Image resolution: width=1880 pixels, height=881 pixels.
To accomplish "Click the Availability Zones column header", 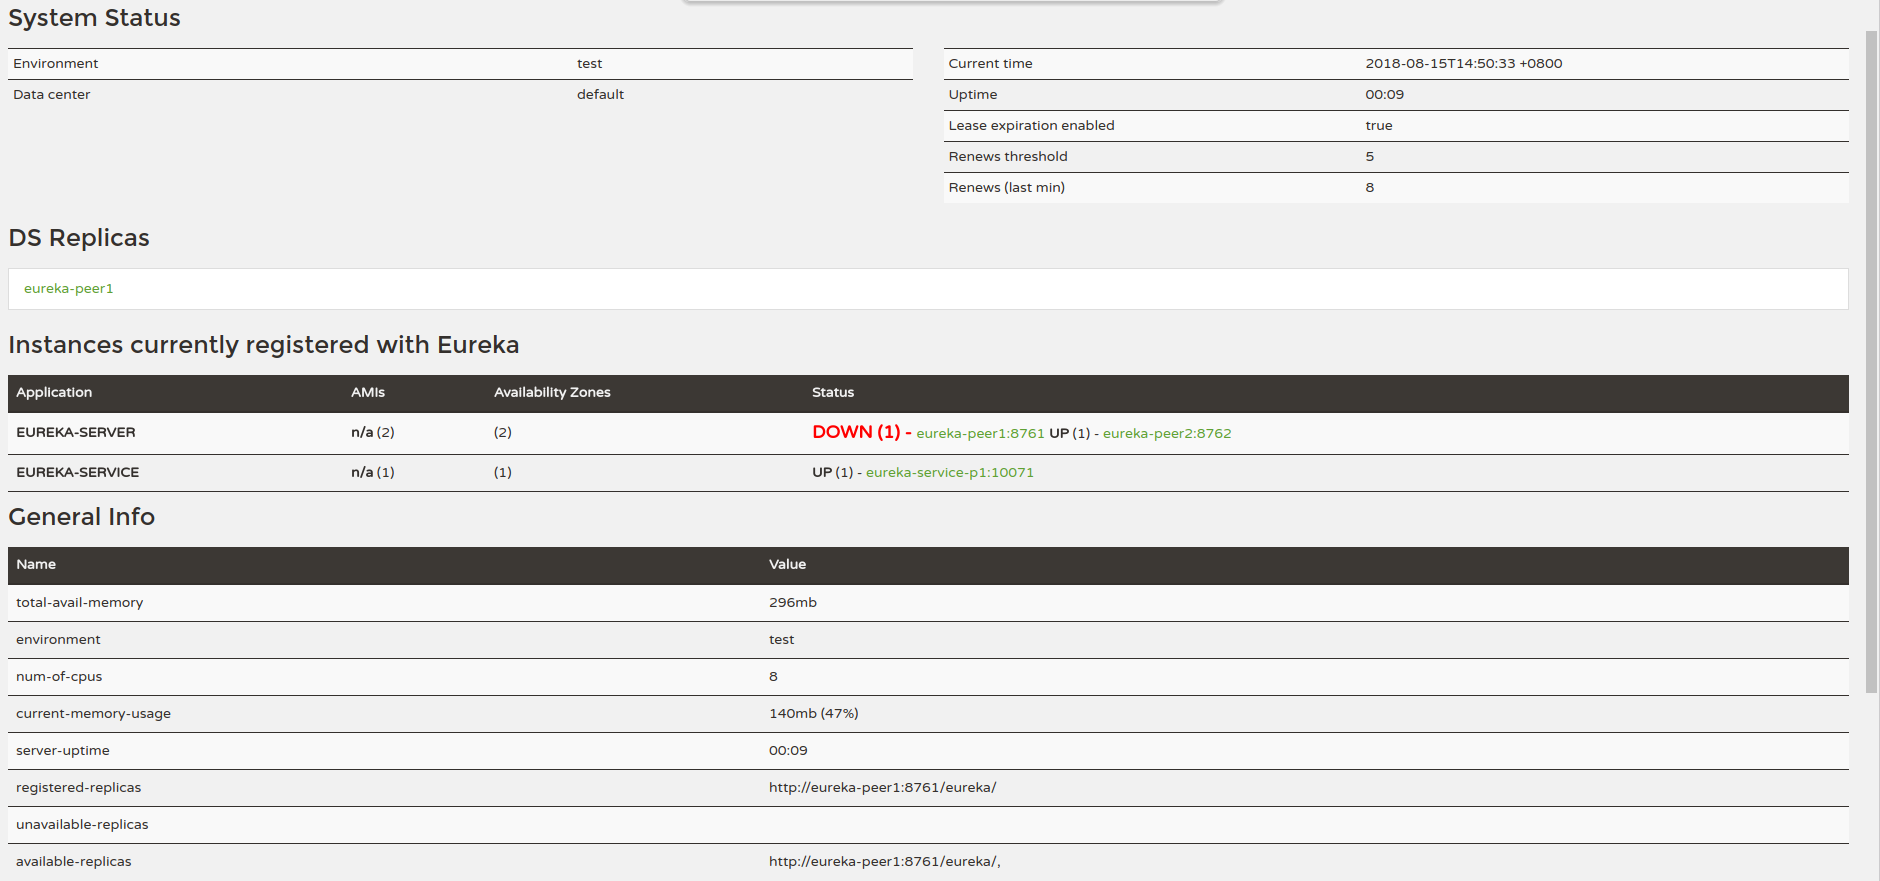I will coord(552,392).
